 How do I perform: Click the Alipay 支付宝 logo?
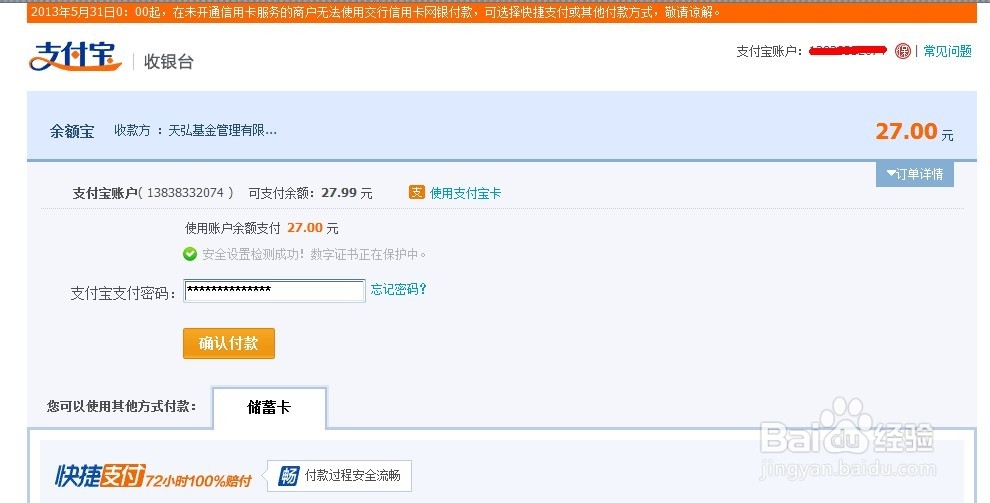point(75,57)
